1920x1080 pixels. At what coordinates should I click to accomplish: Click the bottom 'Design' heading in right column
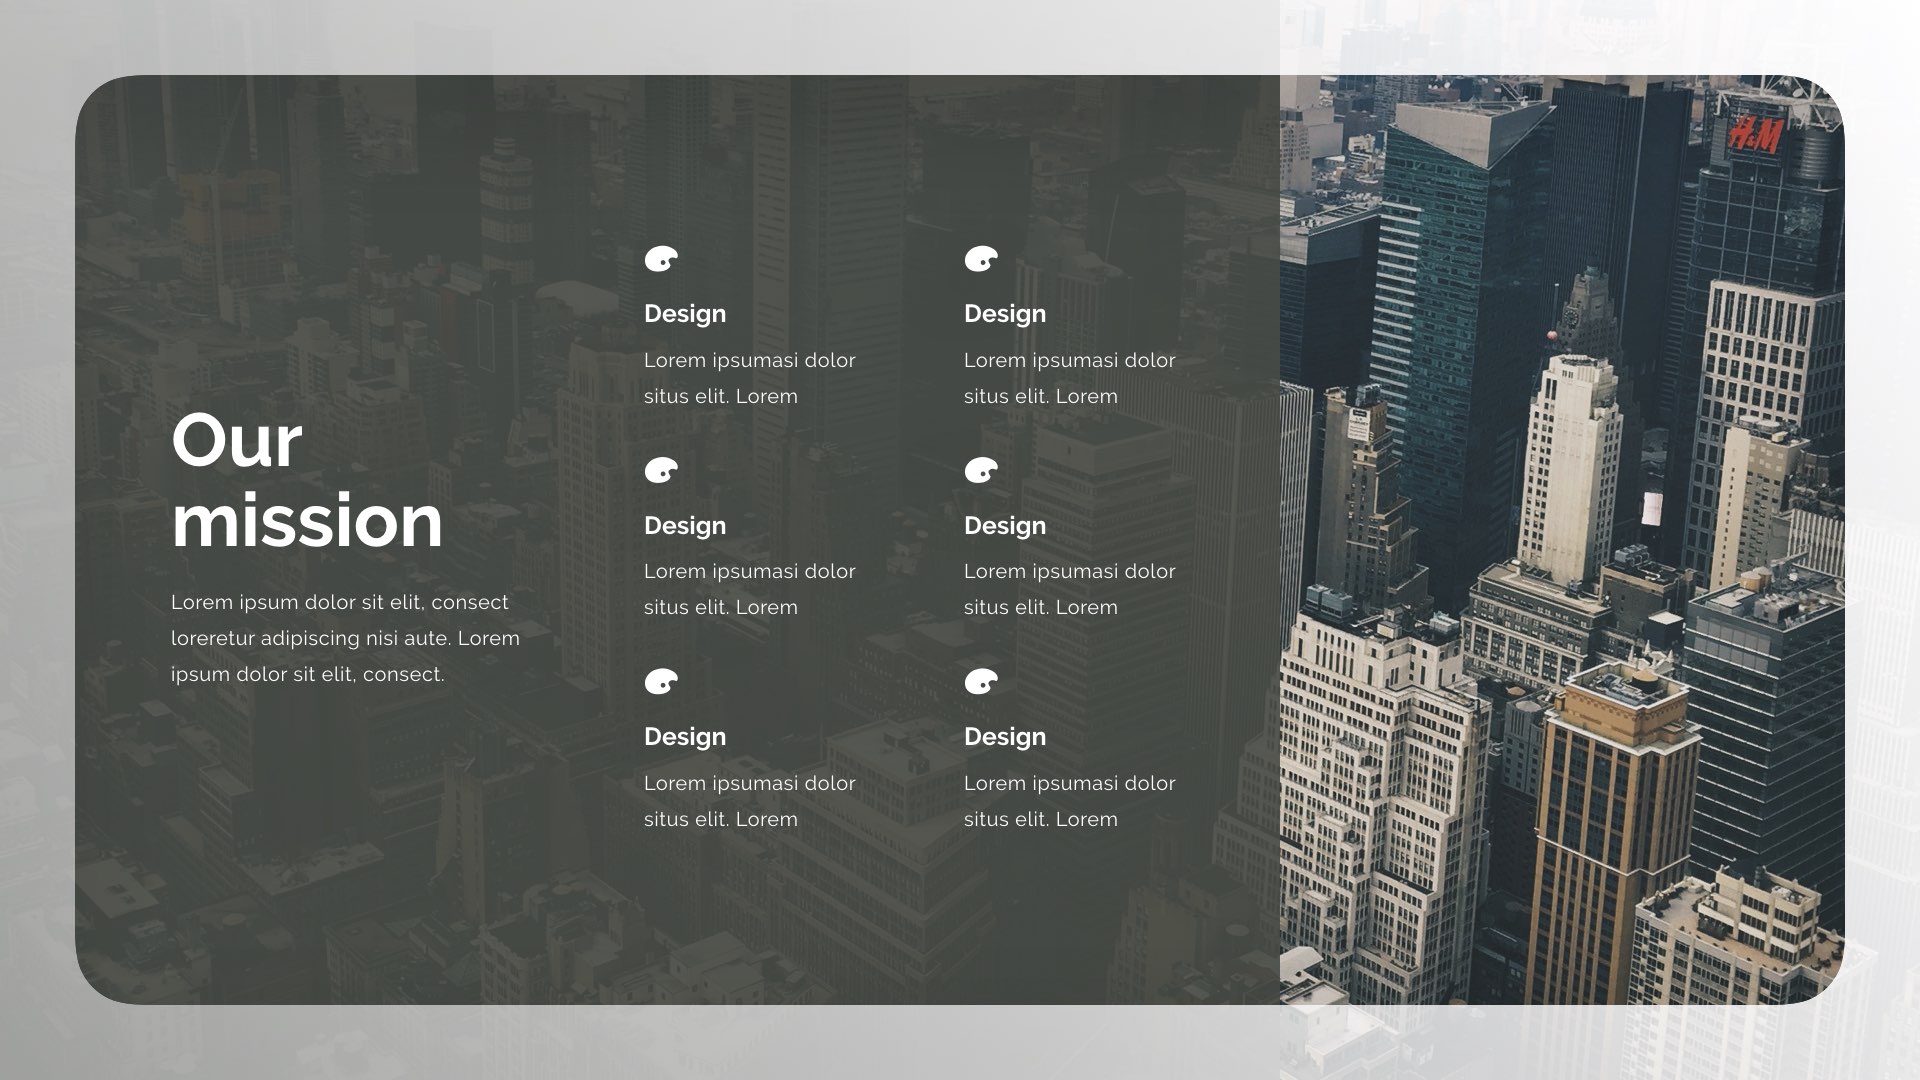[x=1004, y=737]
